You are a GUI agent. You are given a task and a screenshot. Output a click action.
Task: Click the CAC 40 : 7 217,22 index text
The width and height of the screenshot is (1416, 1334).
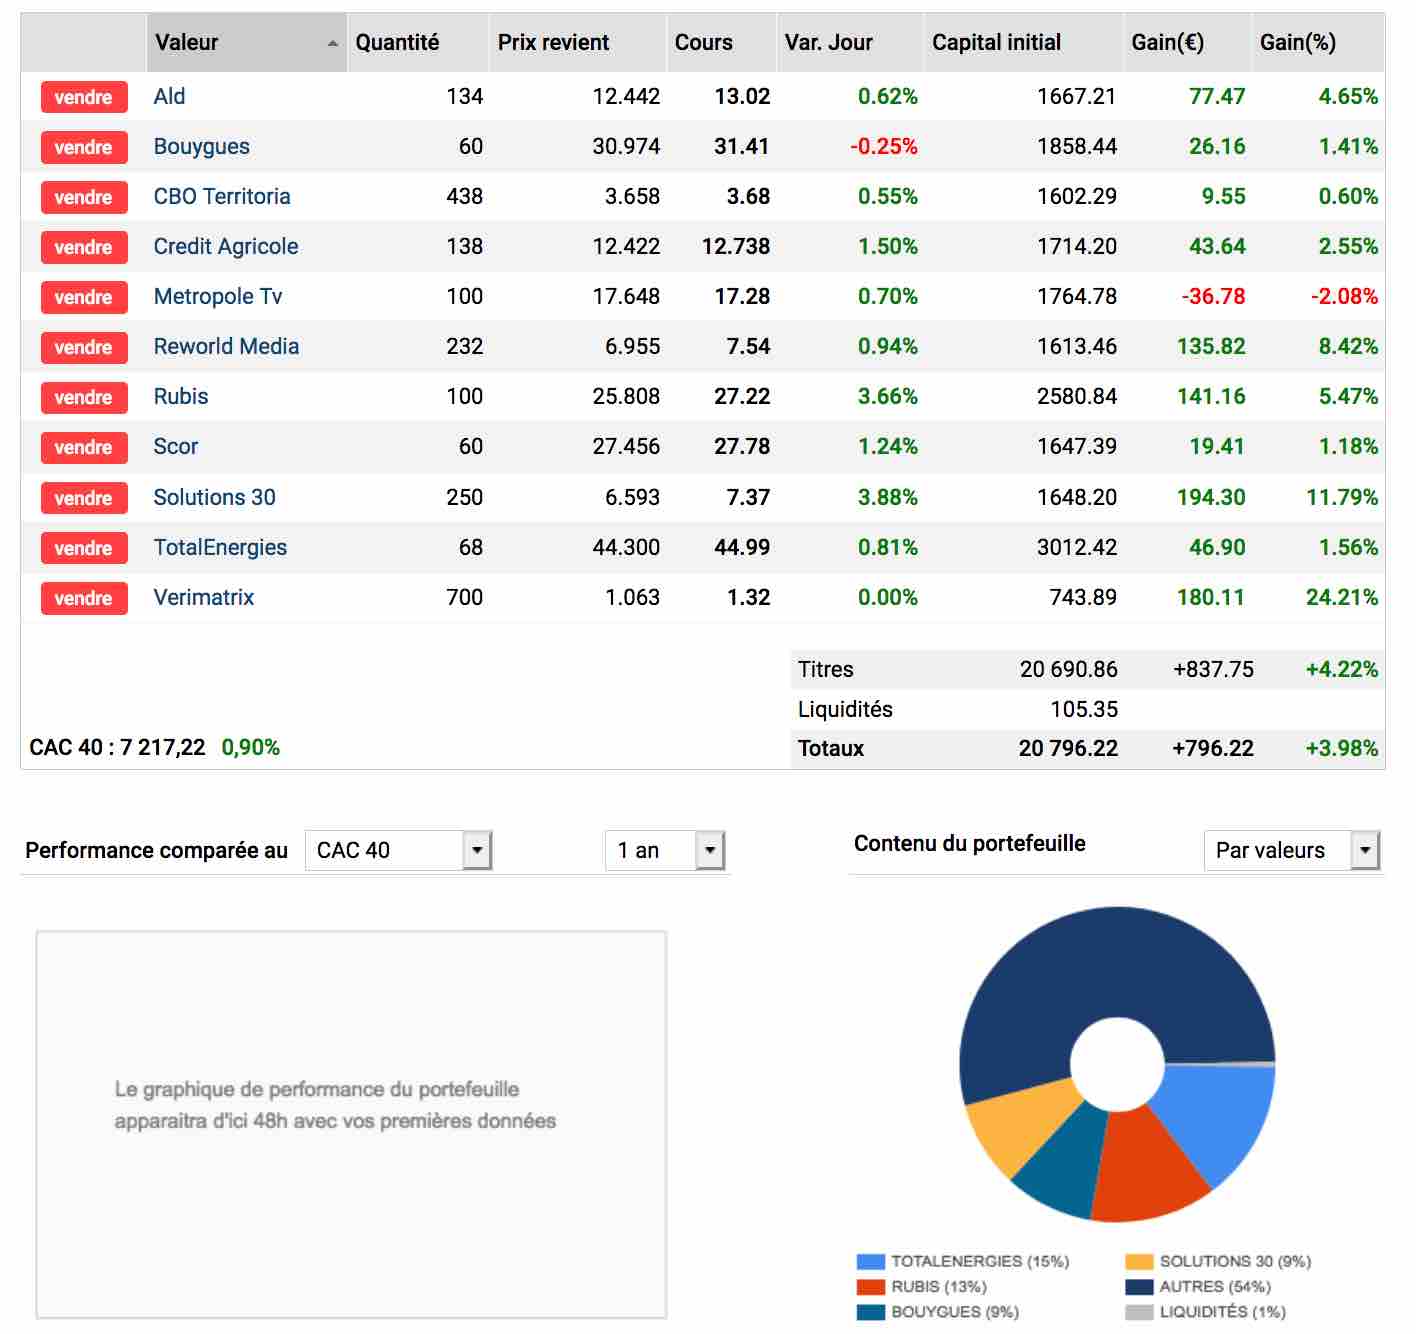(117, 747)
